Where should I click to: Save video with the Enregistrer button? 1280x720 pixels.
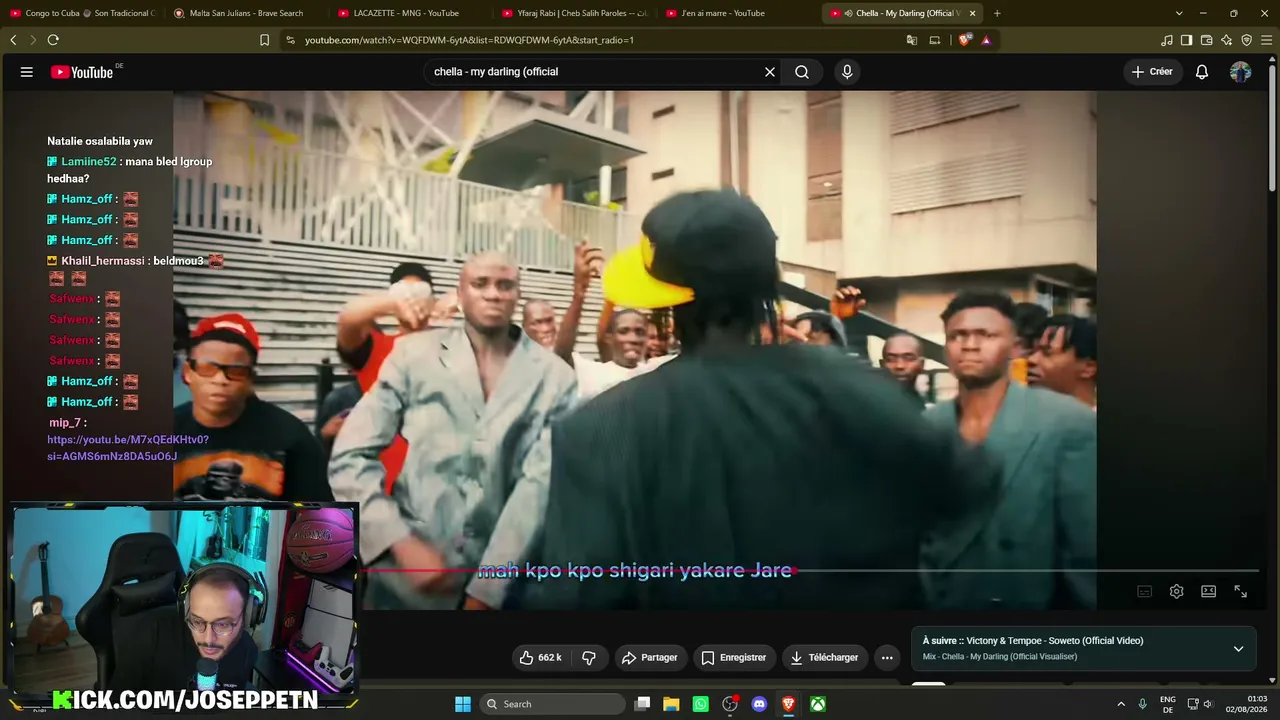(x=734, y=658)
